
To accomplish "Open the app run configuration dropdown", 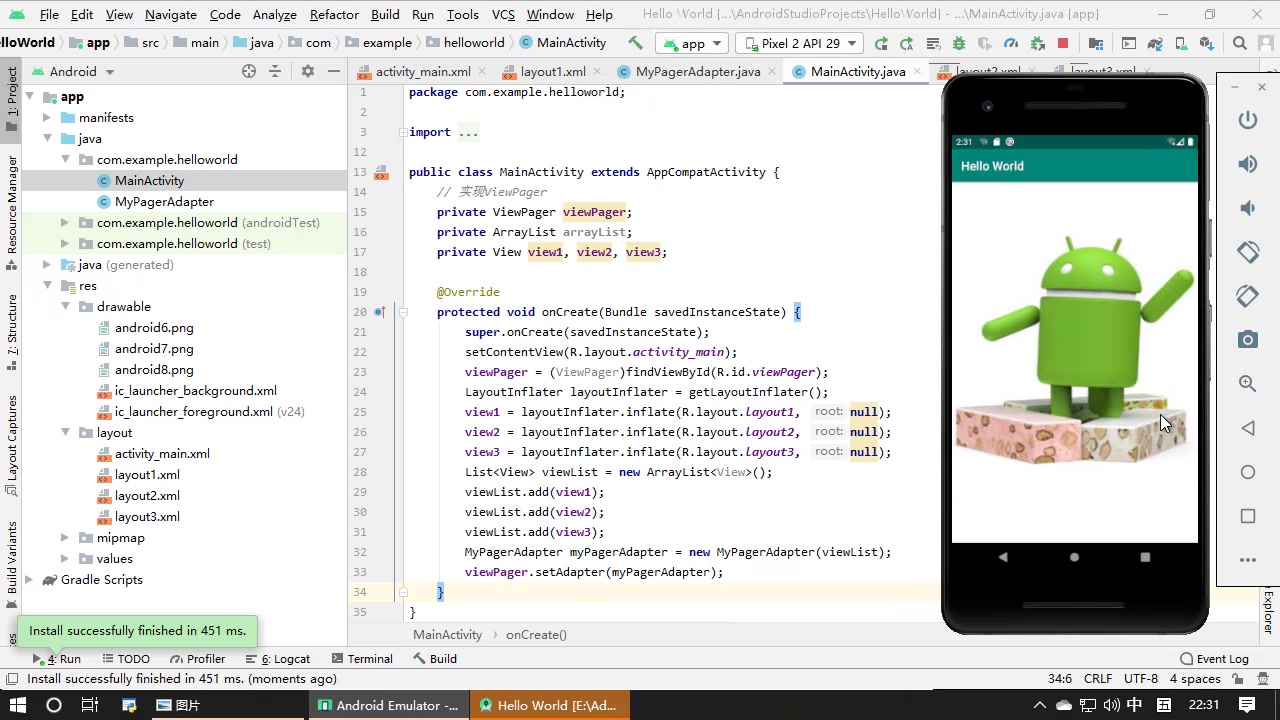I will [x=692, y=43].
